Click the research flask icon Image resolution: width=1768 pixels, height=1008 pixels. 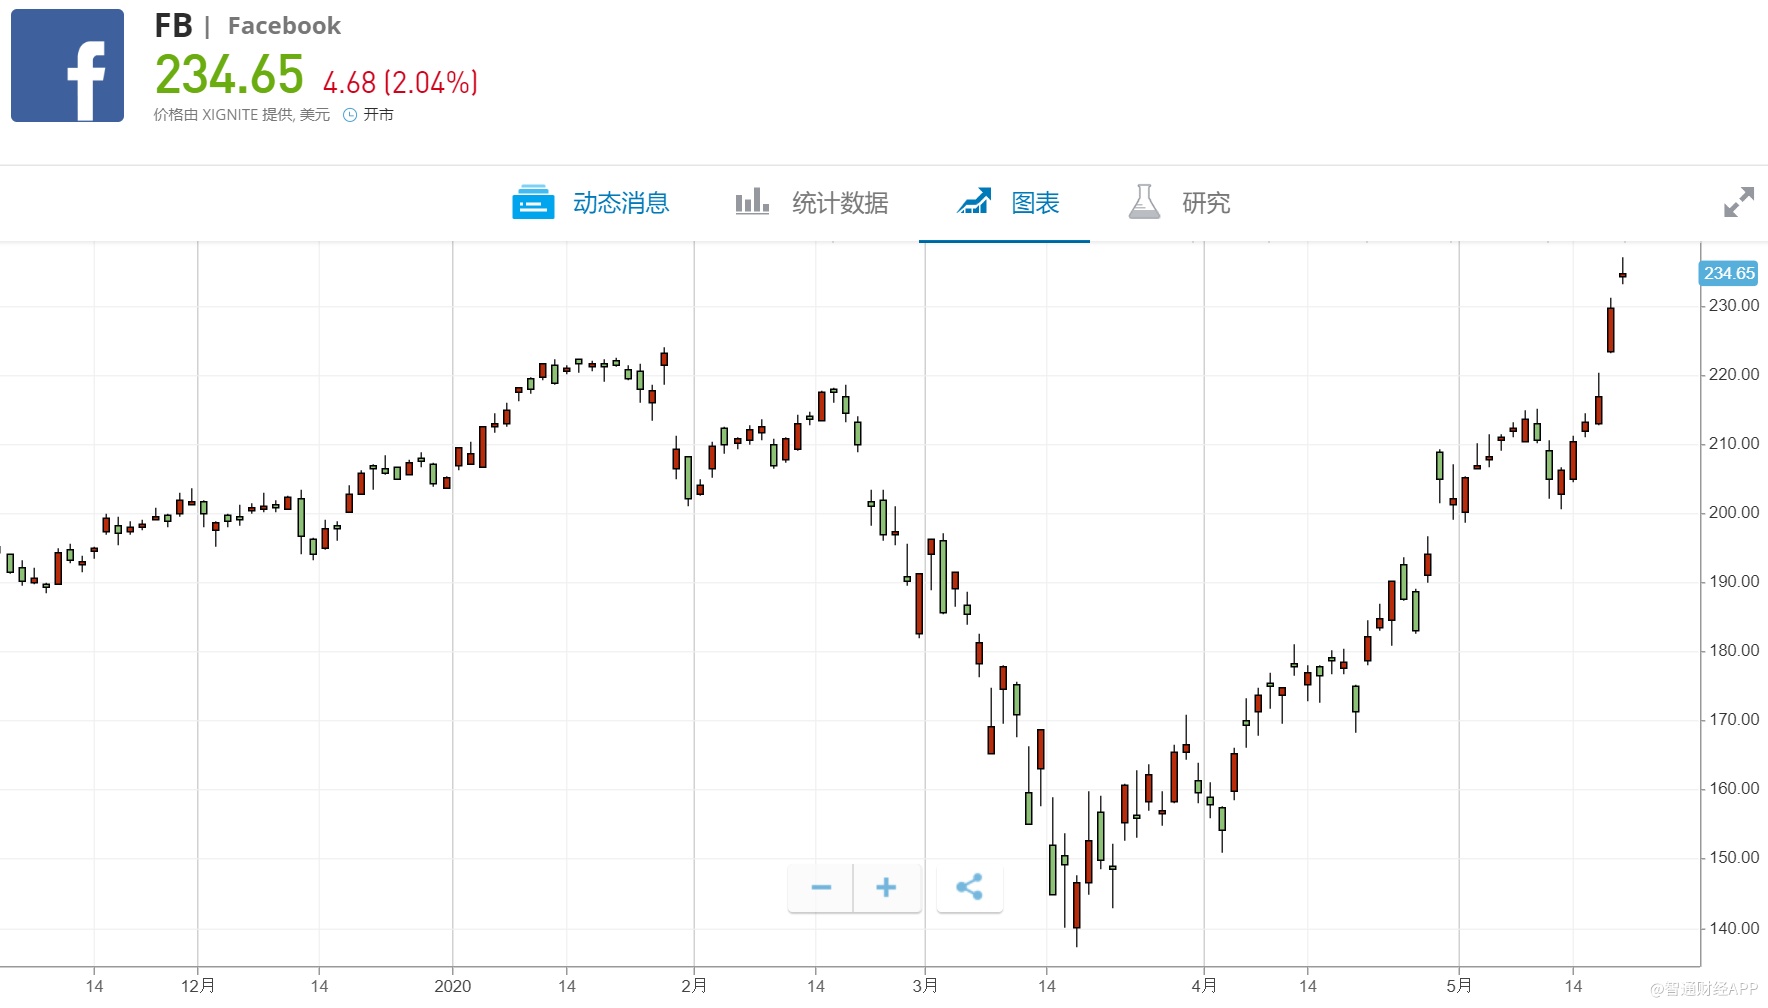[x=1144, y=202]
